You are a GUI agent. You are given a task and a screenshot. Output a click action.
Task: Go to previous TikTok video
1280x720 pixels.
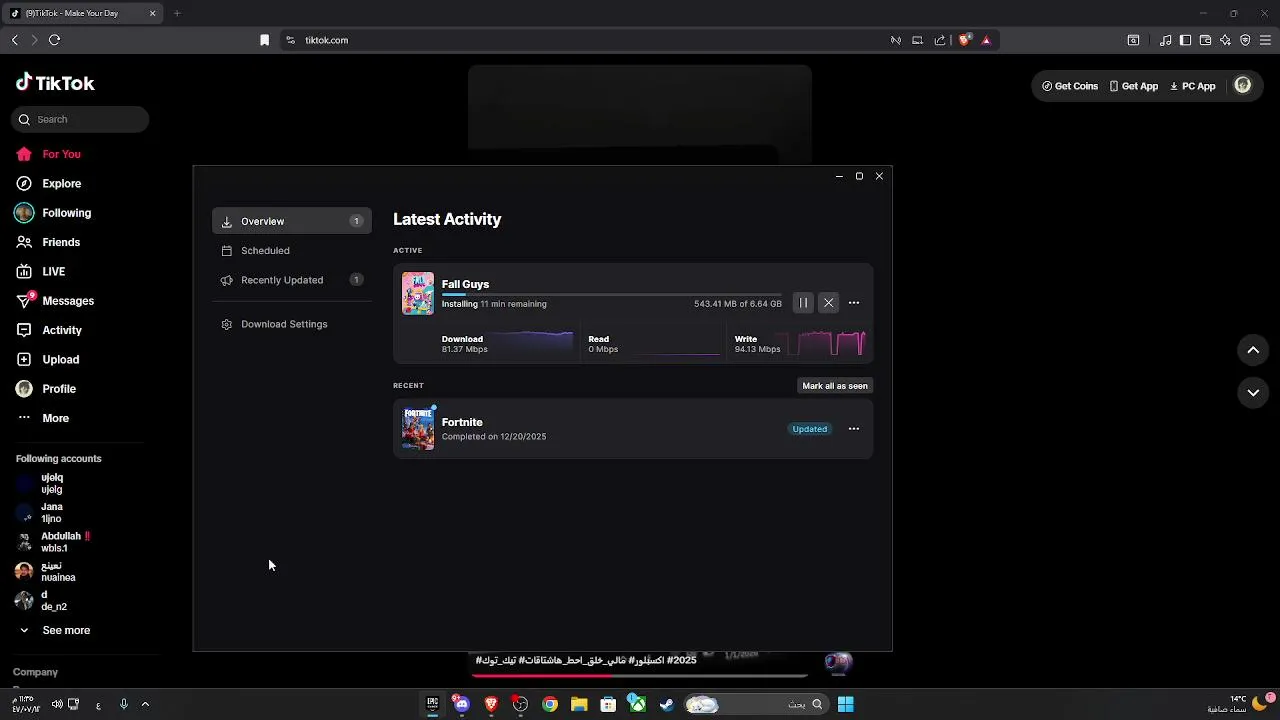click(1253, 350)
